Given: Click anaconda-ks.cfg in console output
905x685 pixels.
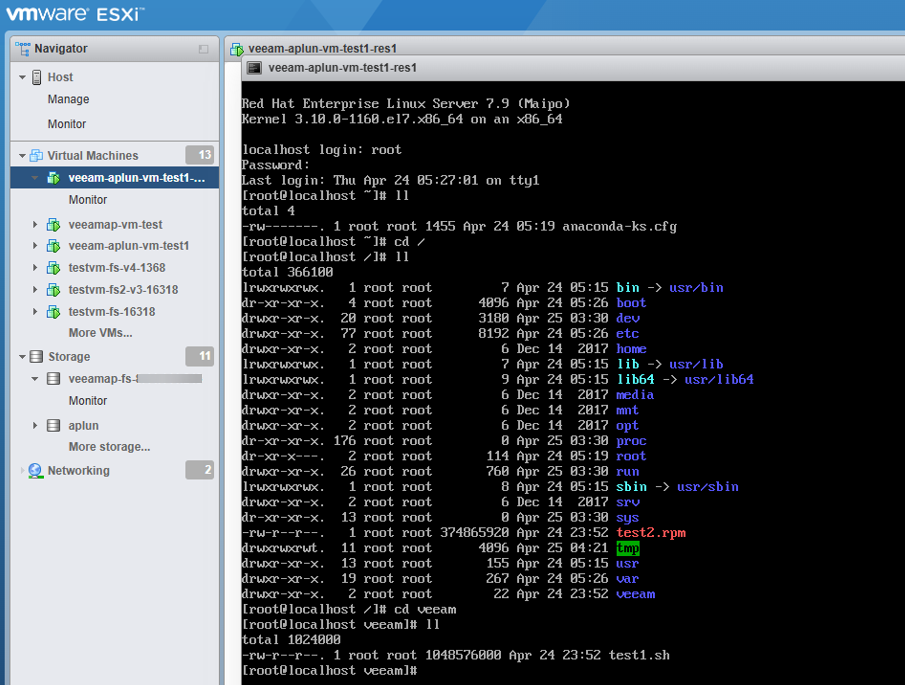Looking at the screenshot, I should click(x=619, y=226).
